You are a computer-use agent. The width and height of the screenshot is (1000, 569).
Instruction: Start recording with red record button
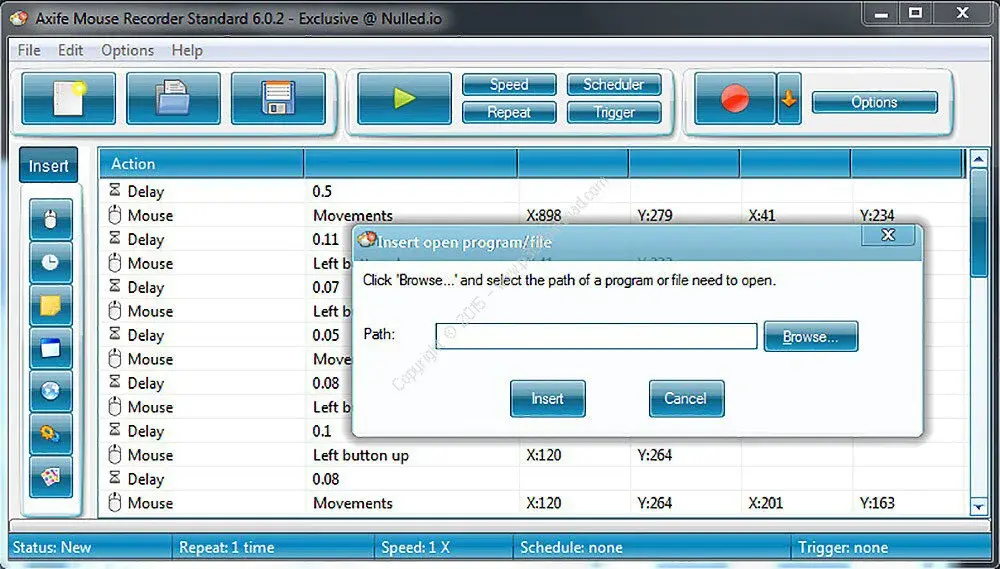(735, 98)
